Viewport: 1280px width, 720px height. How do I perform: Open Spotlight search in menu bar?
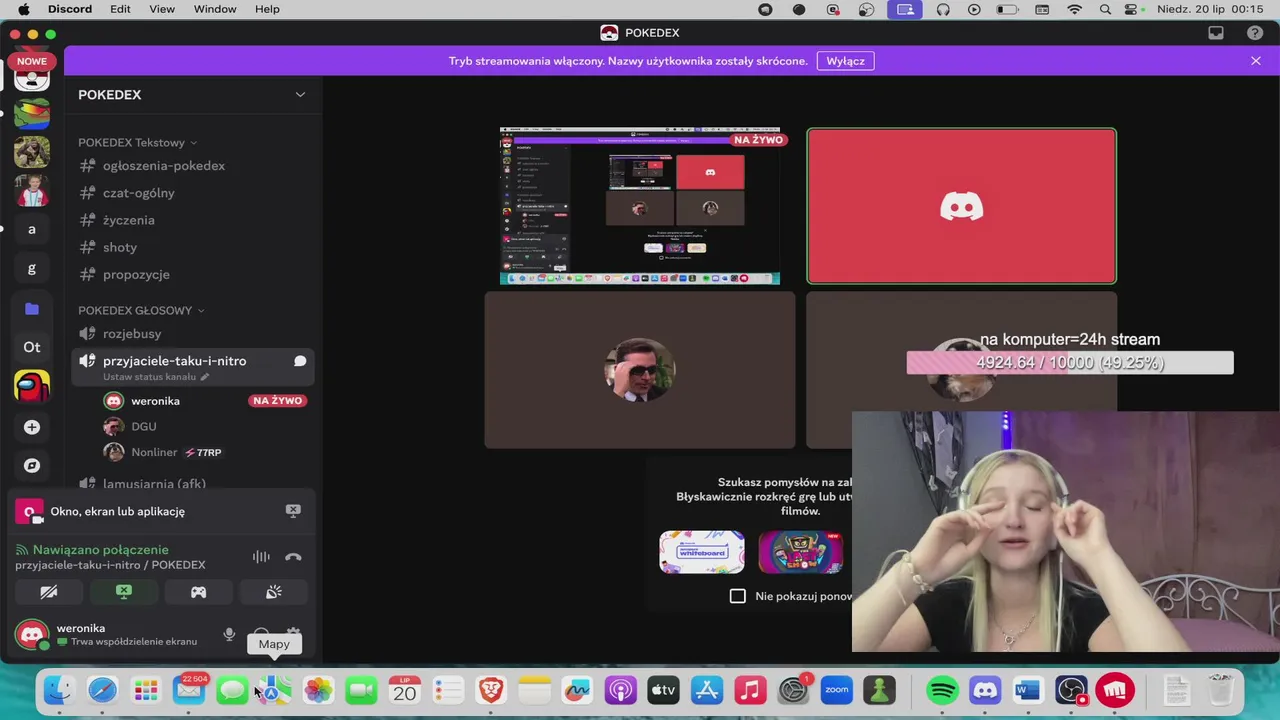[1105, 9]
